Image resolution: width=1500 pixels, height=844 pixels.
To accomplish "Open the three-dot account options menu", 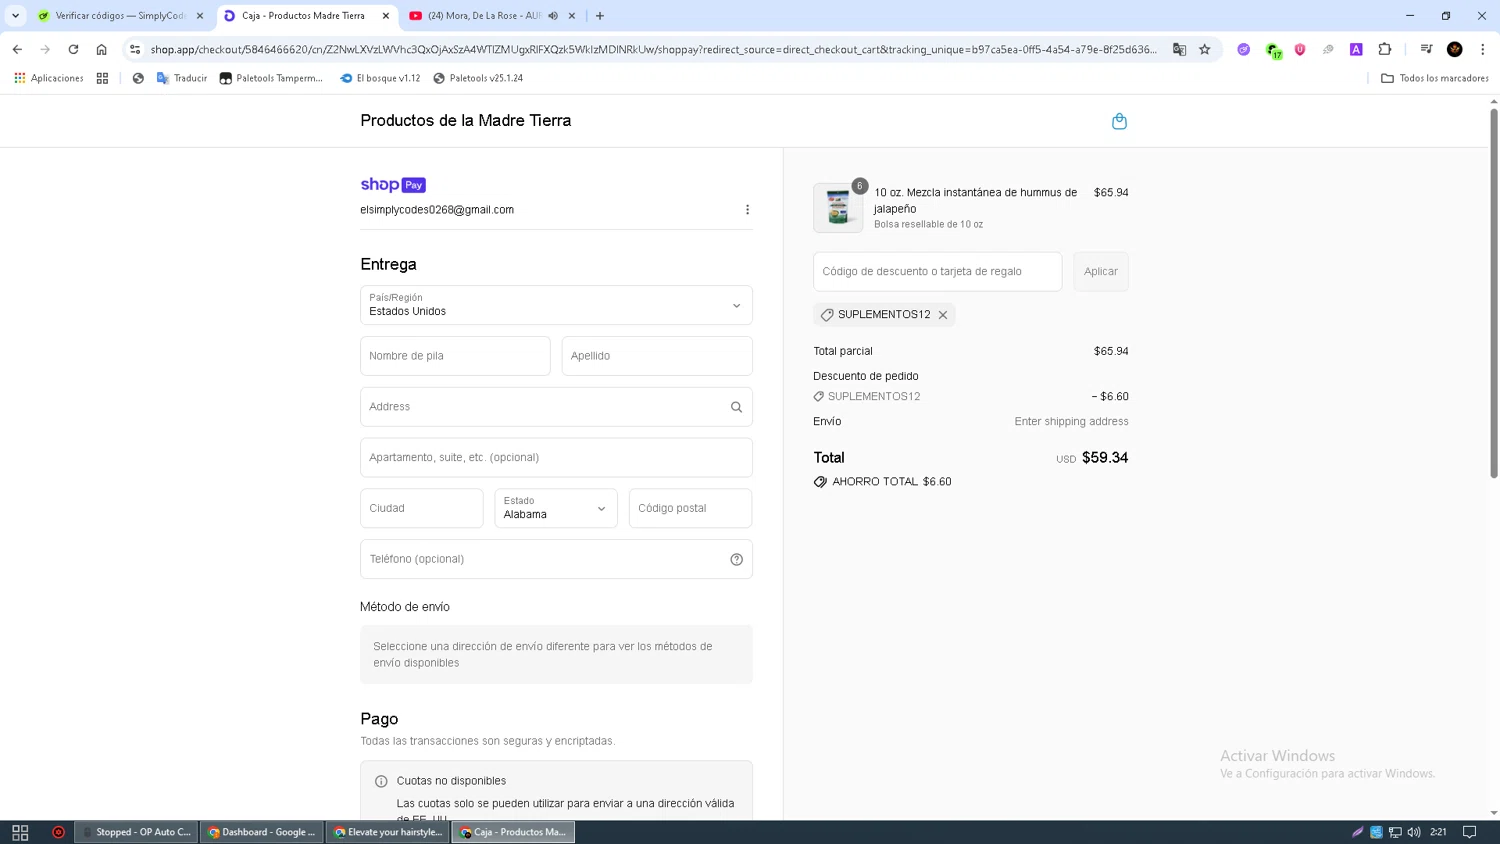I will tap(747, 210).
